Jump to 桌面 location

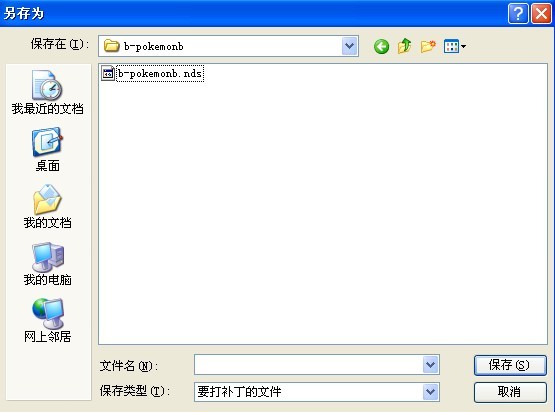[x=47, y=150]
